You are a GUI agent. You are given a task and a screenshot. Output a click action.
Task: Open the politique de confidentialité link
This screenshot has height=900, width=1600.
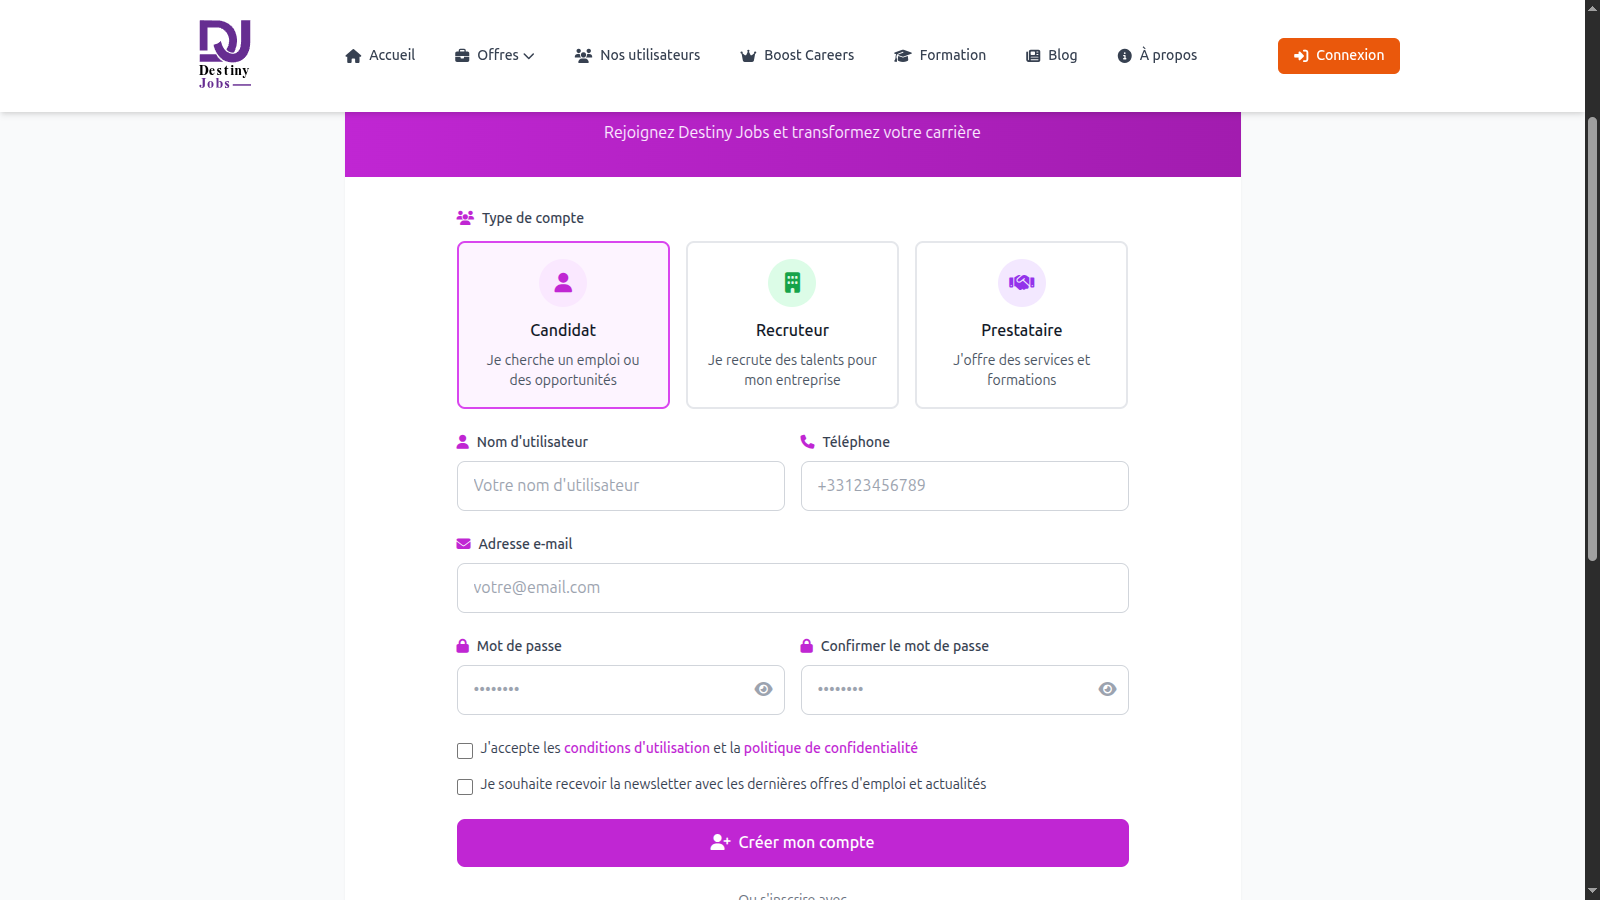point(830,748)
